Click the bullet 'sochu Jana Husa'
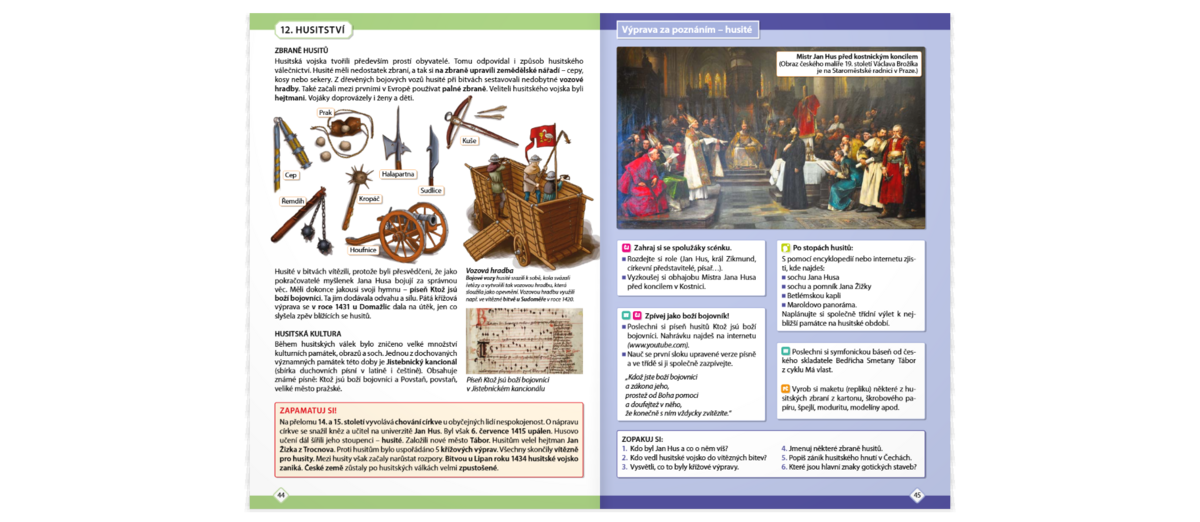This screenshot has width=1200, height=522. tap(814, 277)
